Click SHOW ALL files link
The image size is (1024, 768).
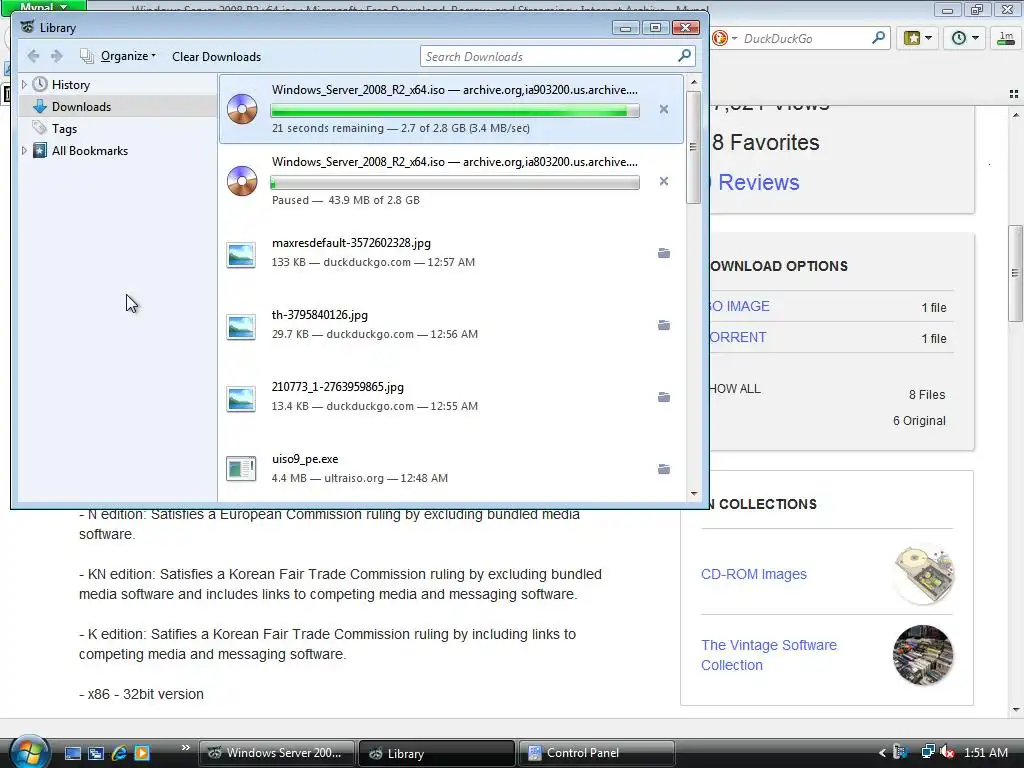click(x=735, y=389)
